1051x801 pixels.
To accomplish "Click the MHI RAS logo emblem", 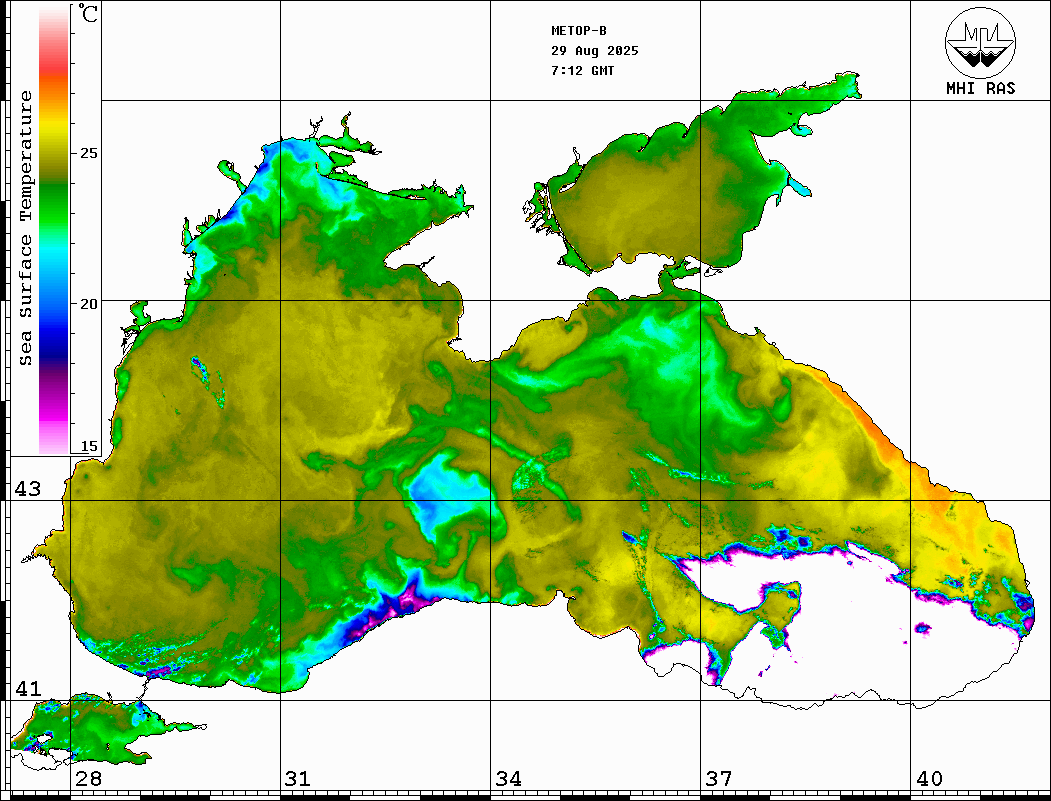I will pos(980,42).
